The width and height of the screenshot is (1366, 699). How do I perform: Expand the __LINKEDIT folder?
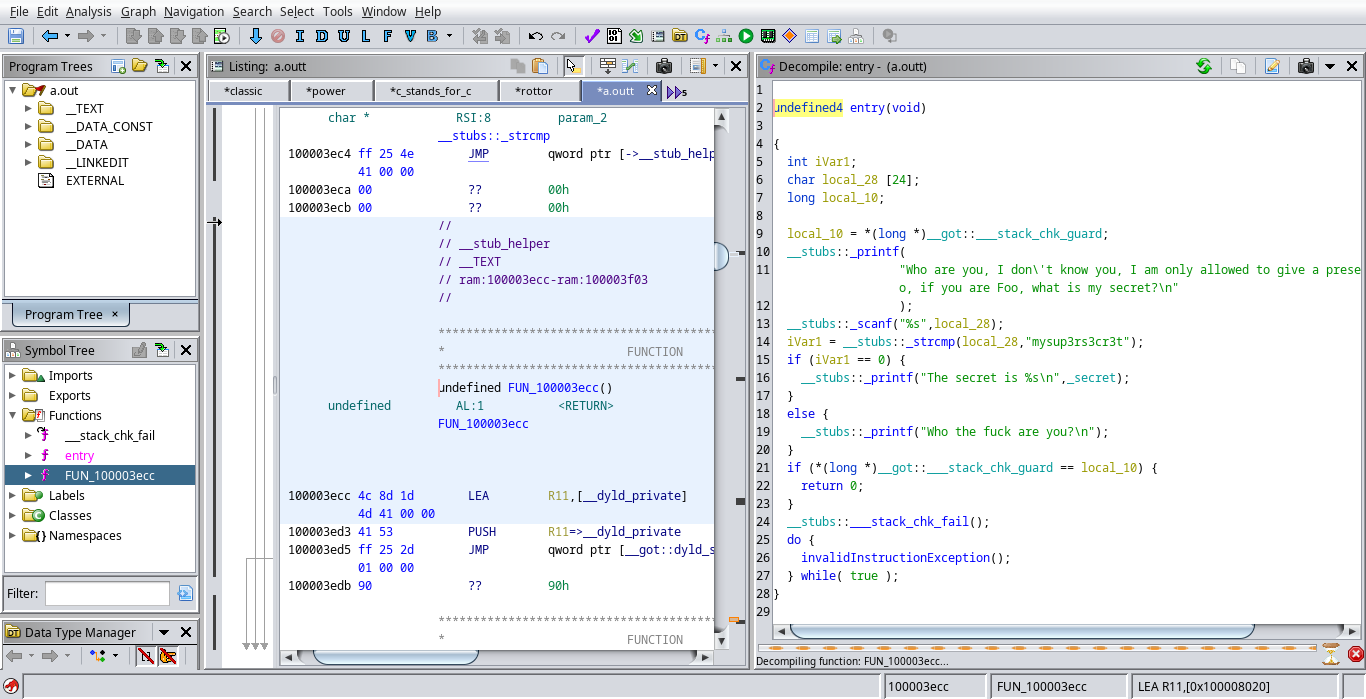click(x=28, y=162)
